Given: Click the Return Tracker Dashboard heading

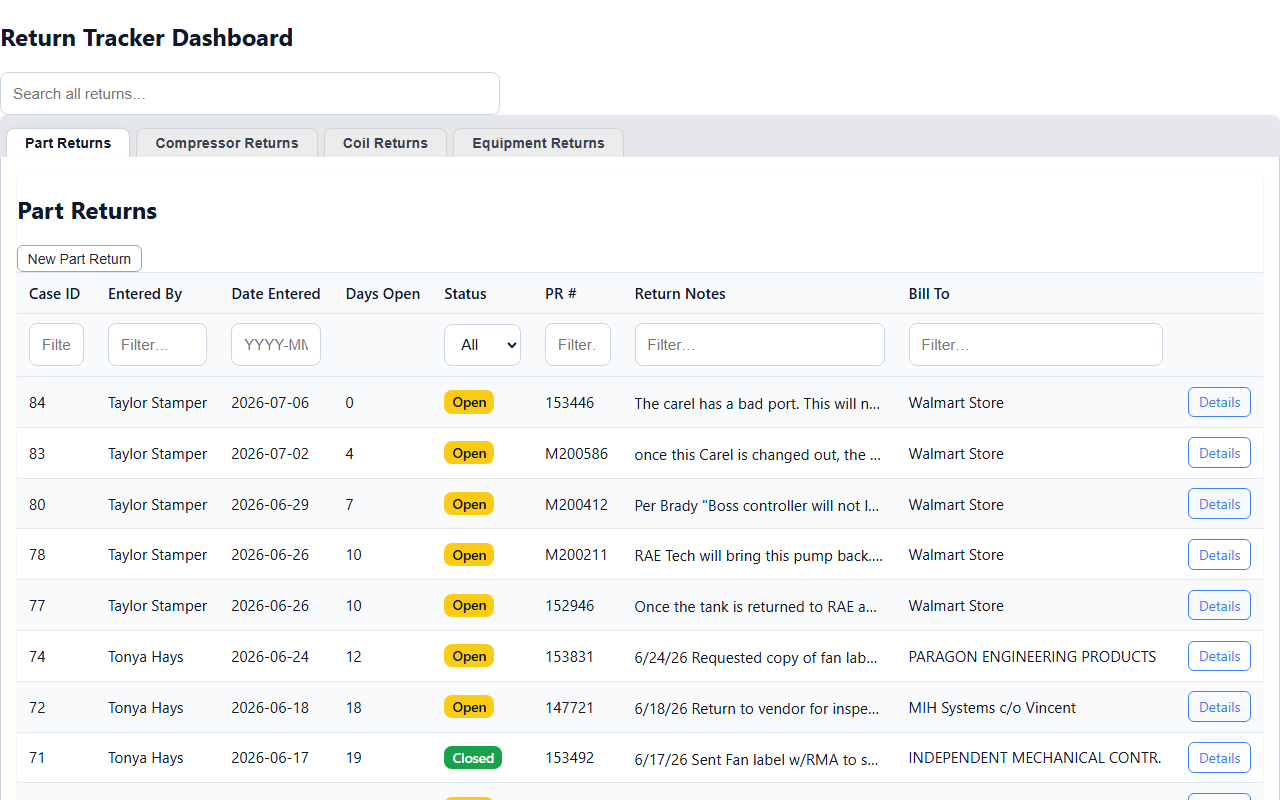Looking at the screenshot, I should (147, 38).
